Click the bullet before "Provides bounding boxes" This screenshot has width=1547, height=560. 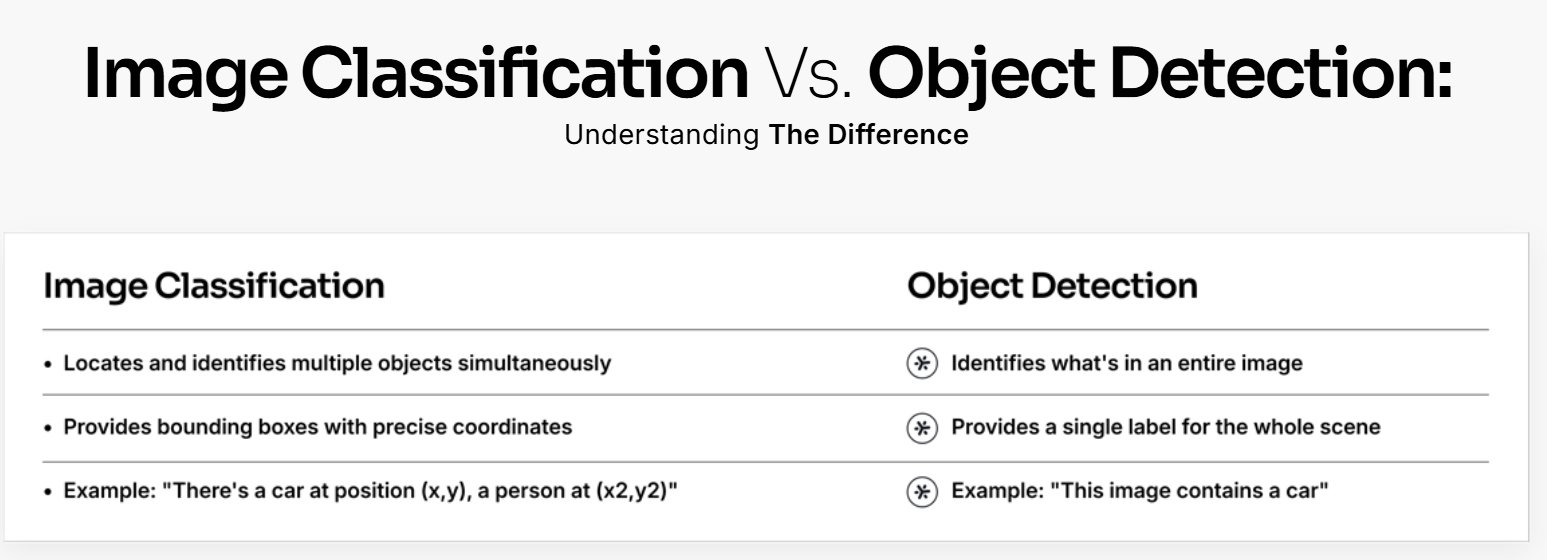click(x=48, y=428)
